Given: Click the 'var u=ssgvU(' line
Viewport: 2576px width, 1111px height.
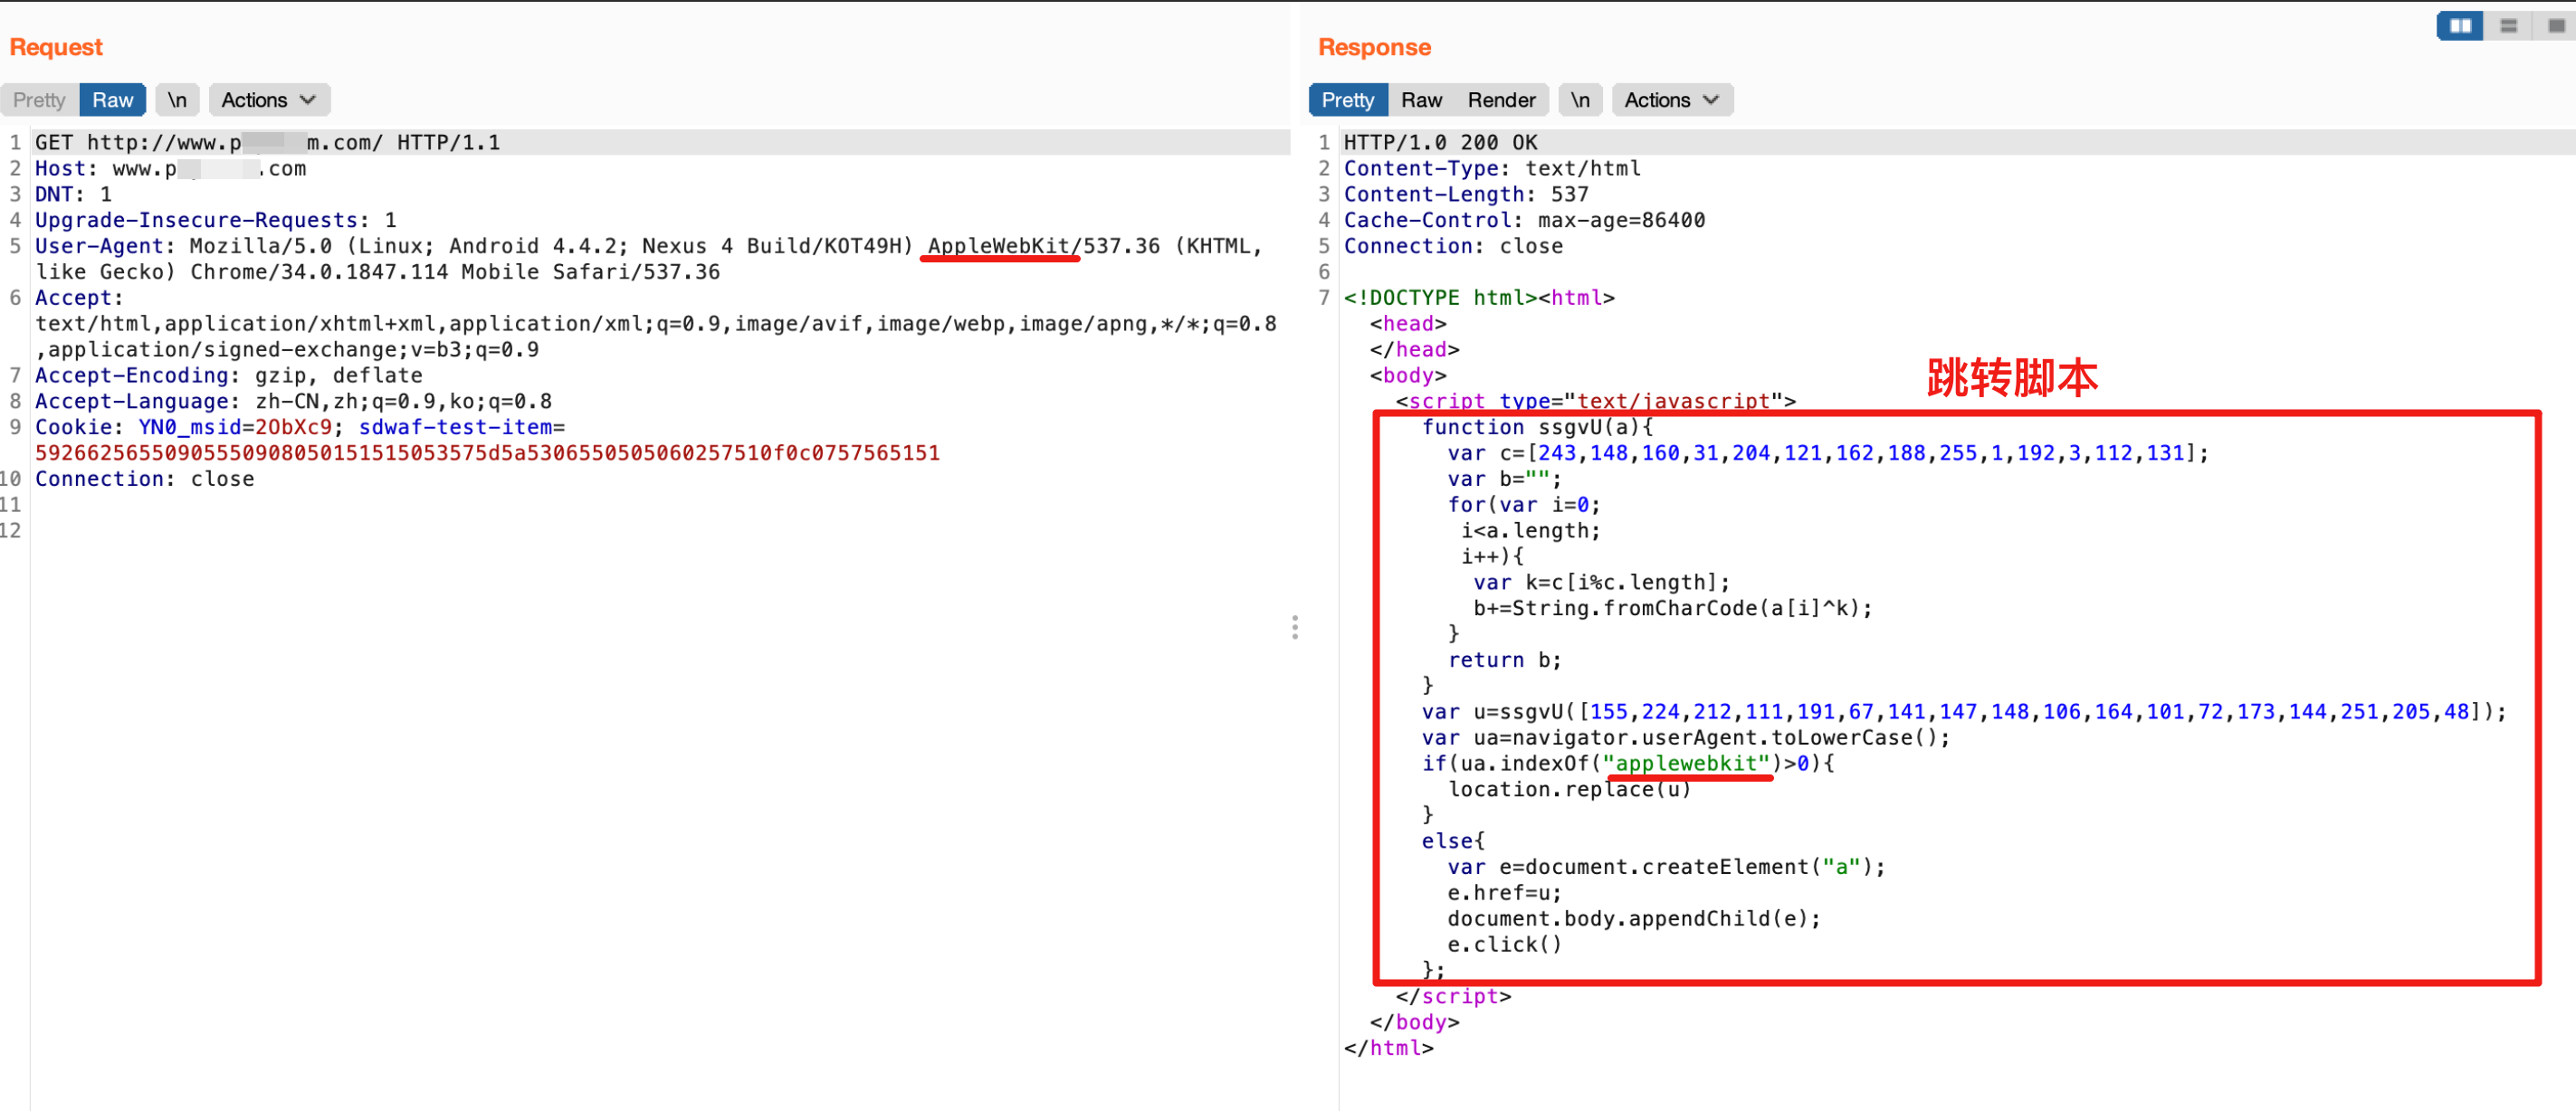Looking at the screenshot, I should point(1964,712).
